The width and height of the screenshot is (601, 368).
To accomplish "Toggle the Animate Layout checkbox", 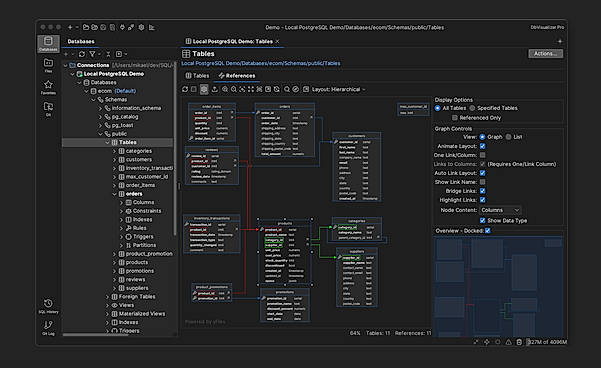I will tap(483, 146).
